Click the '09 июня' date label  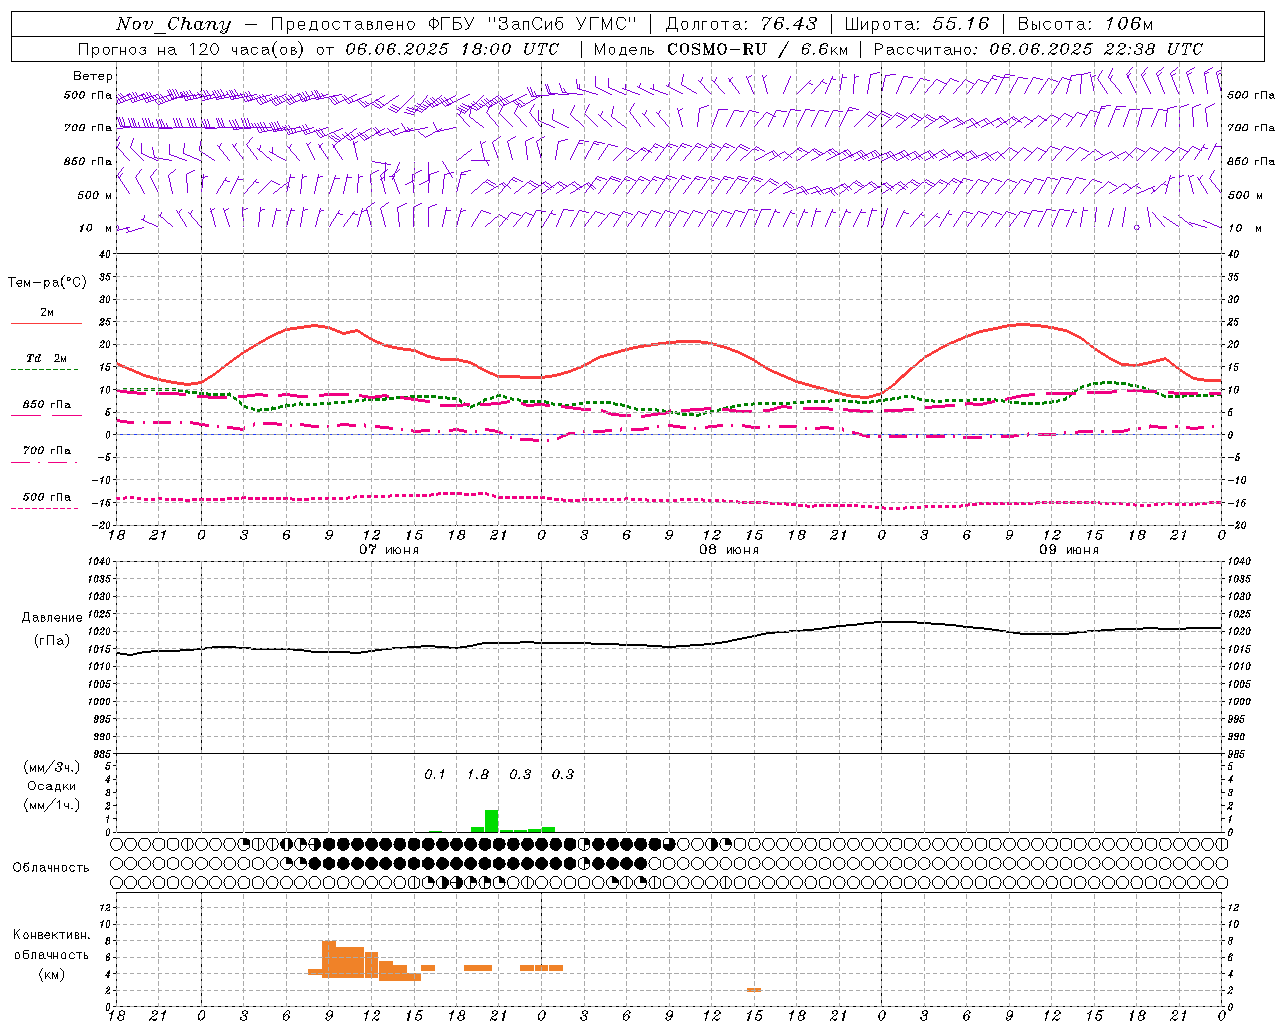(1069, 550)
